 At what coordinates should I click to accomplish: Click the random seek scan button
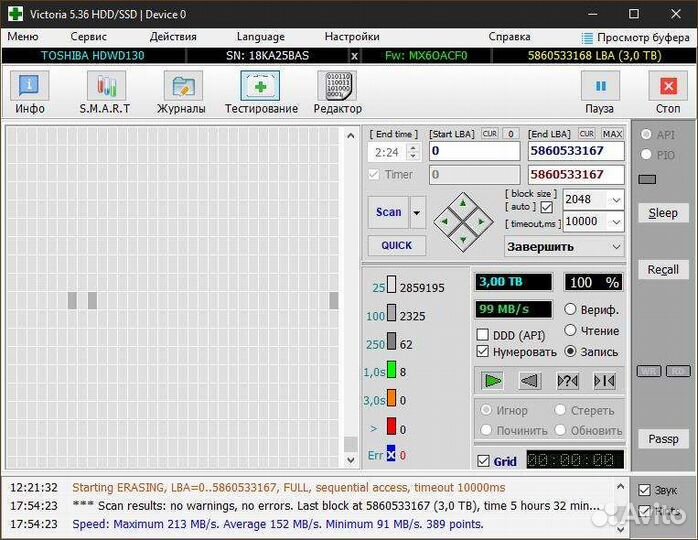(568, 381)
